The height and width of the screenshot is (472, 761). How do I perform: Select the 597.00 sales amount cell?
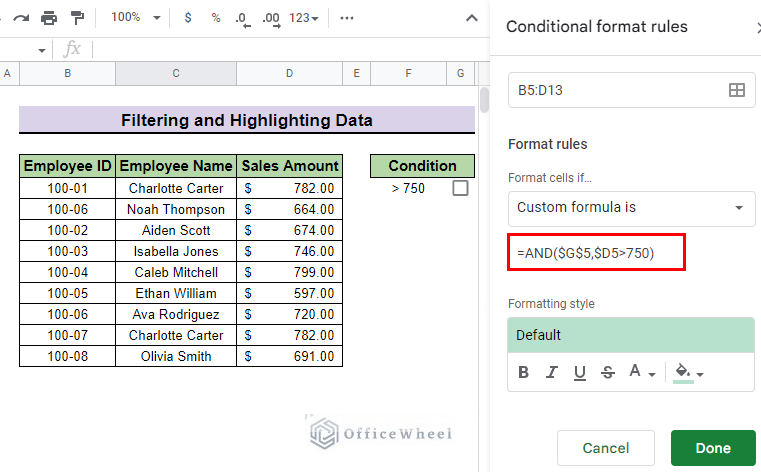click(290, 293)
